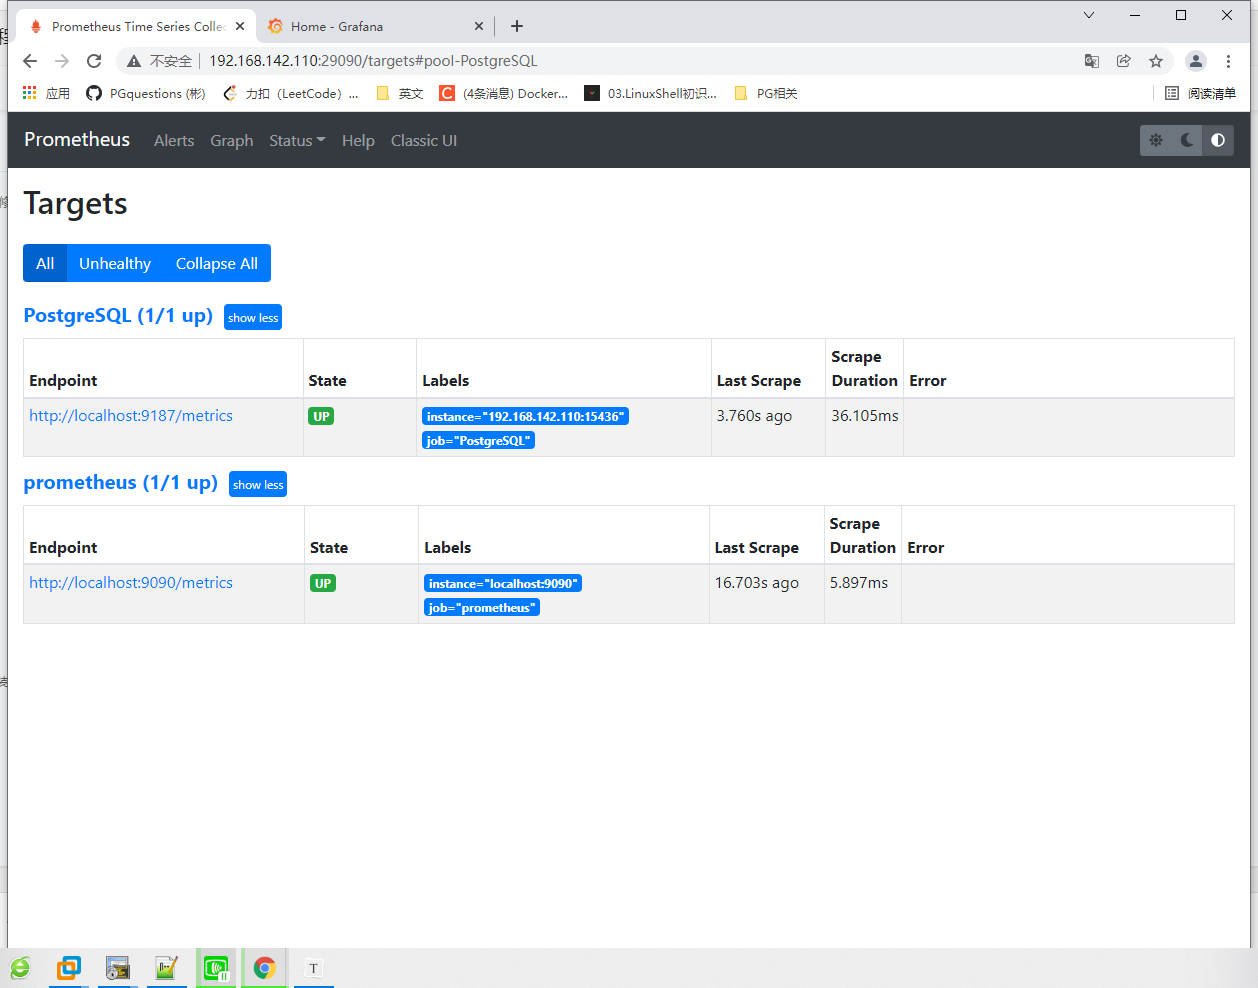Expand the Status dropdown menu
1258x988 pixels.
[297, 141]
